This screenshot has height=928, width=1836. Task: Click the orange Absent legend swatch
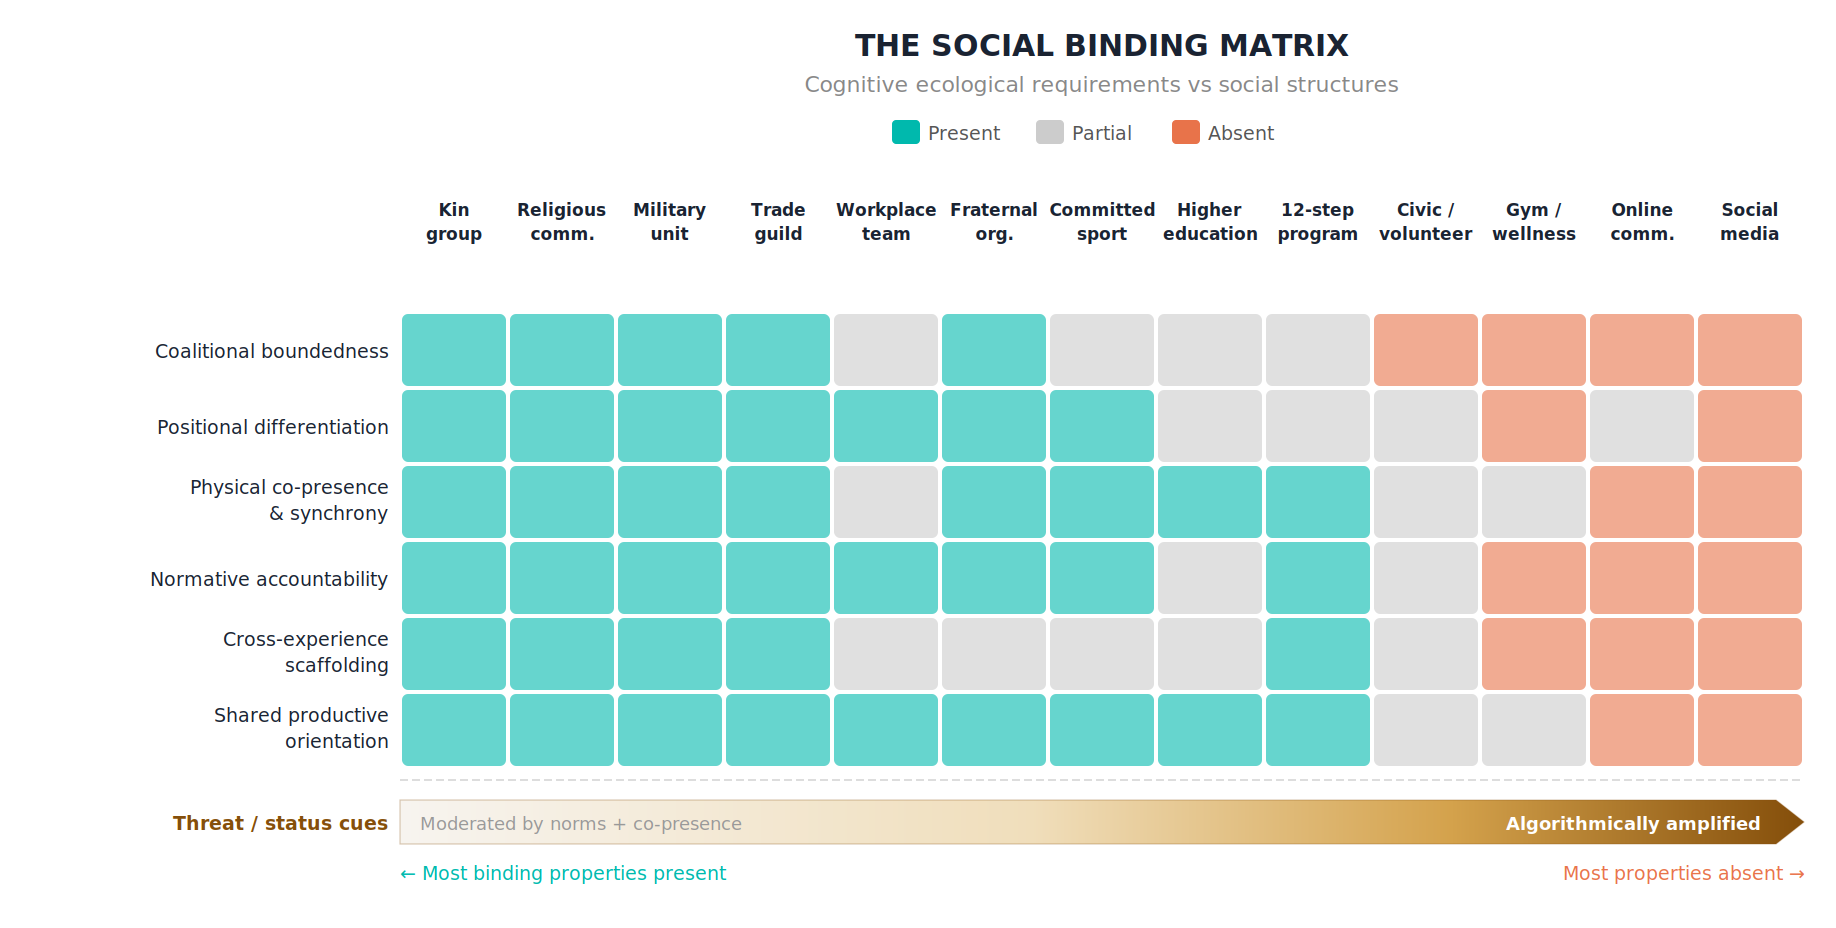(x=1185, y=133)
